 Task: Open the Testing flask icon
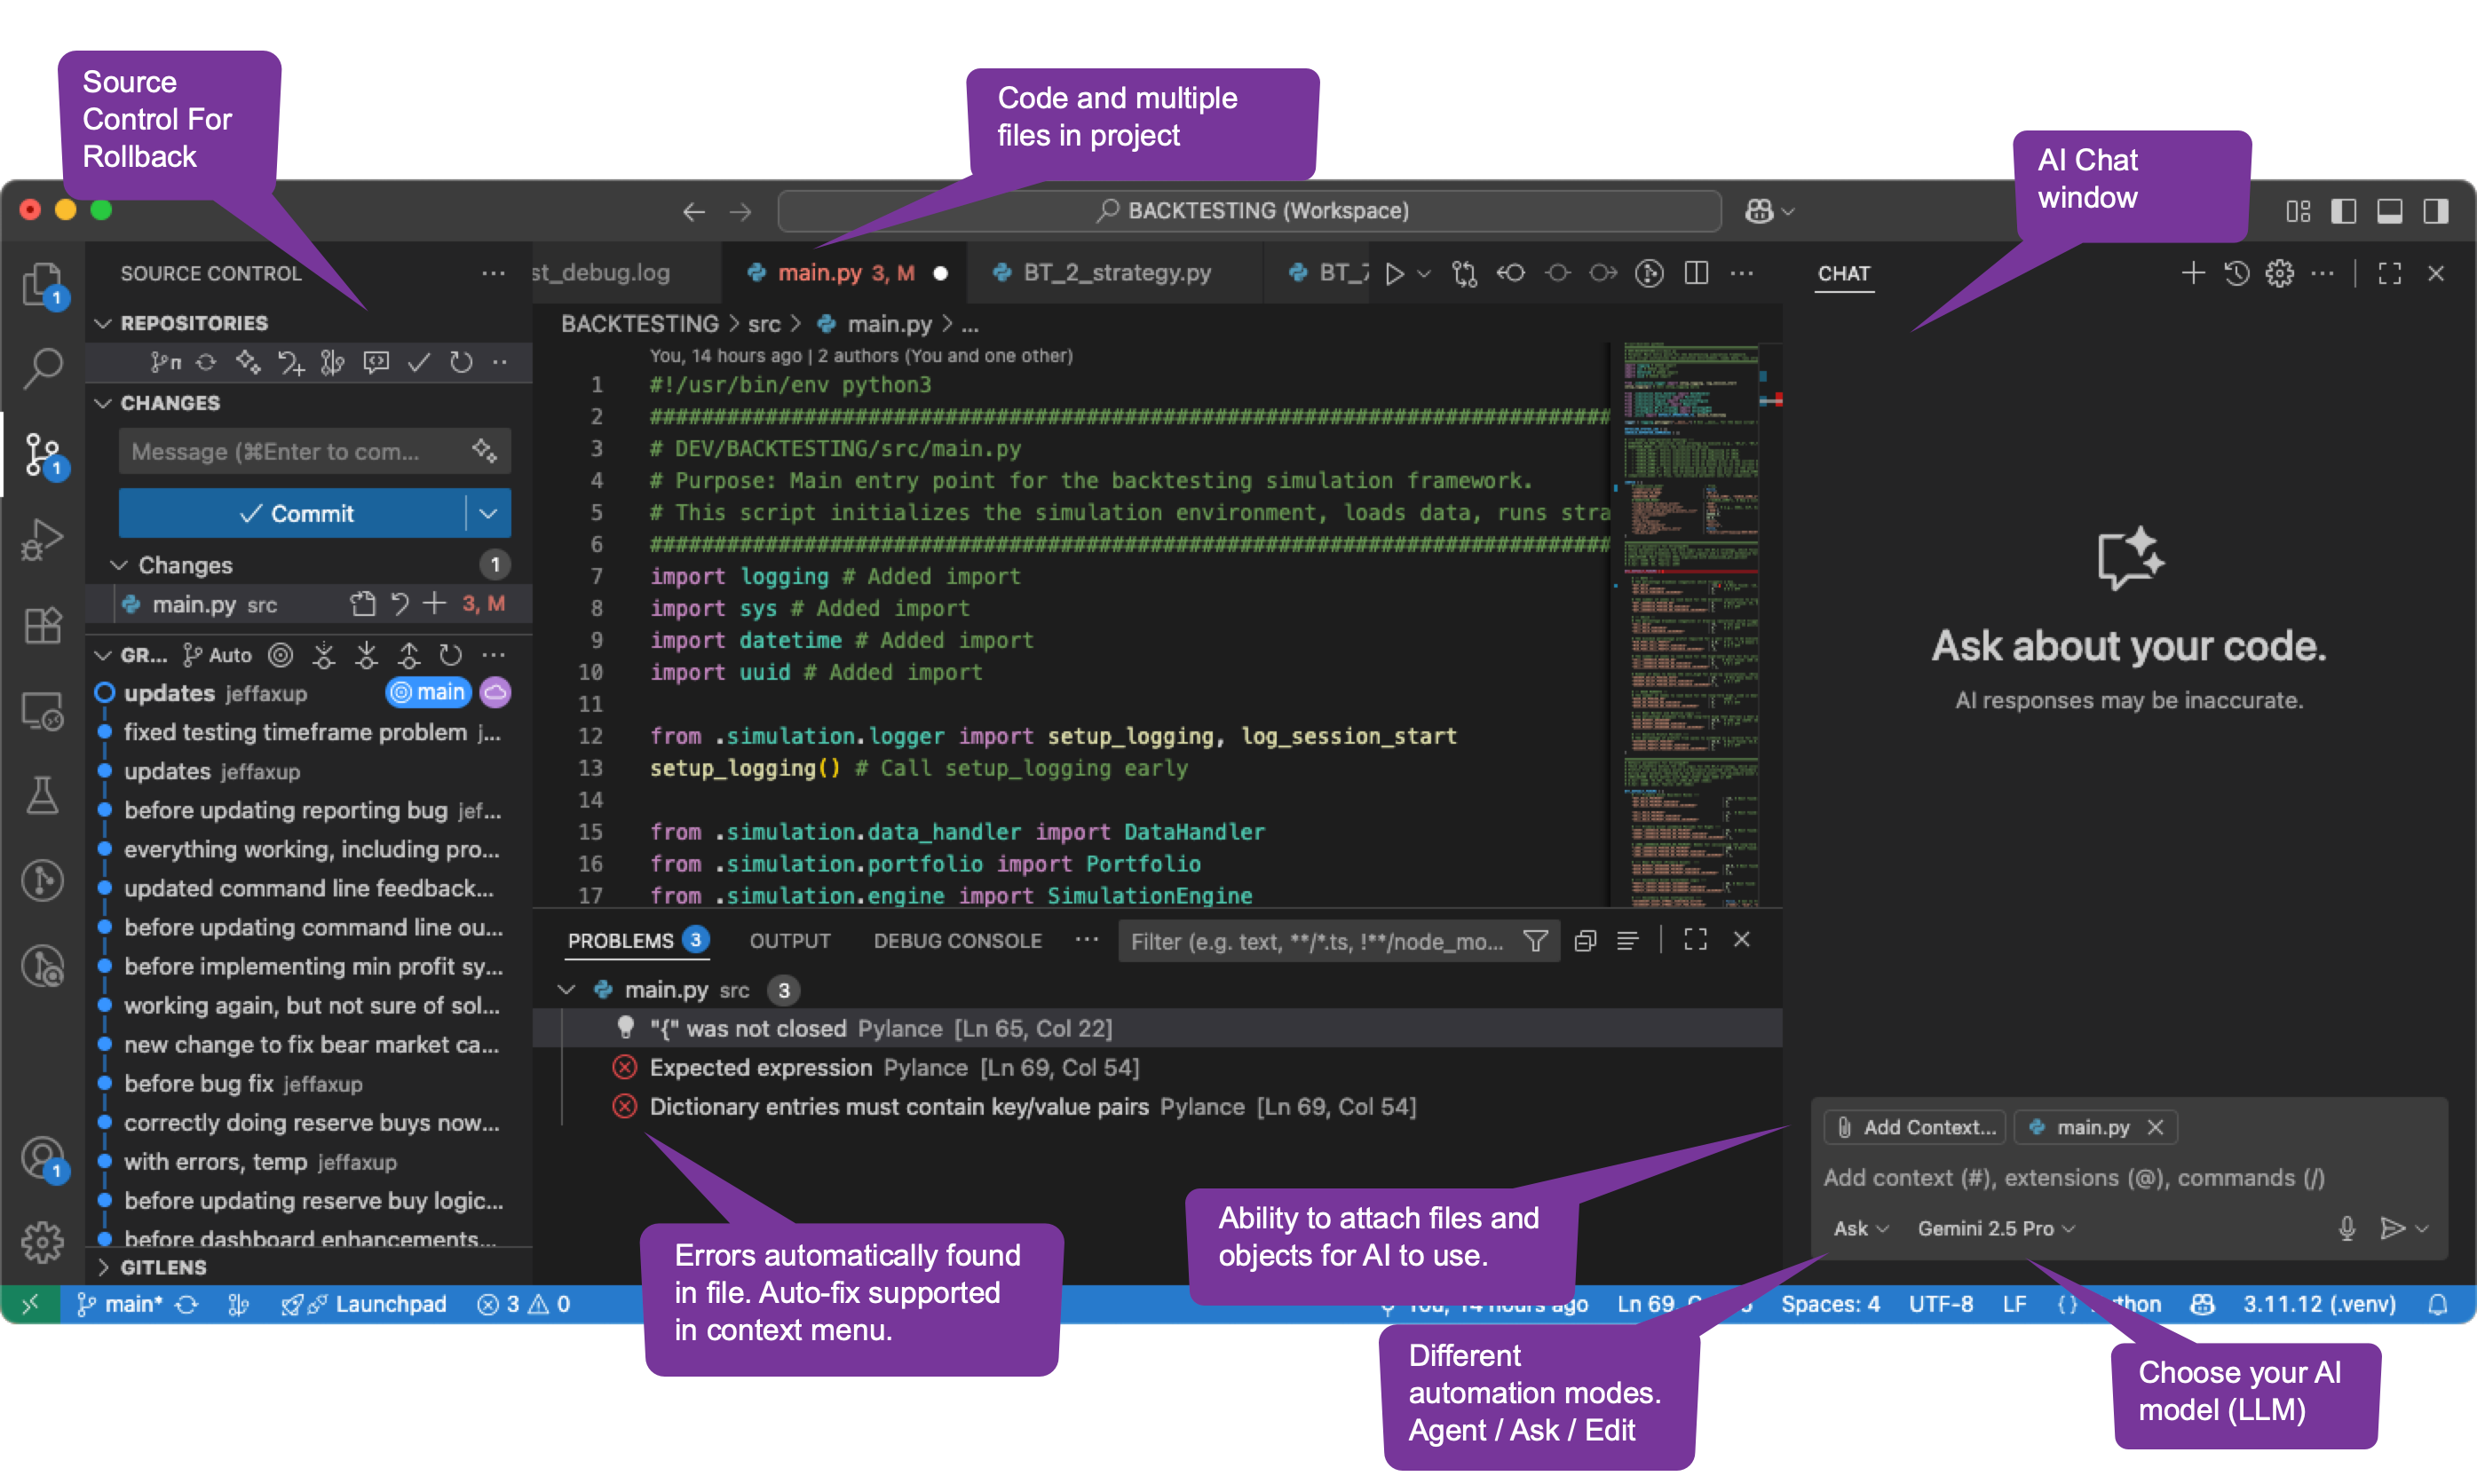click(43, 796)
